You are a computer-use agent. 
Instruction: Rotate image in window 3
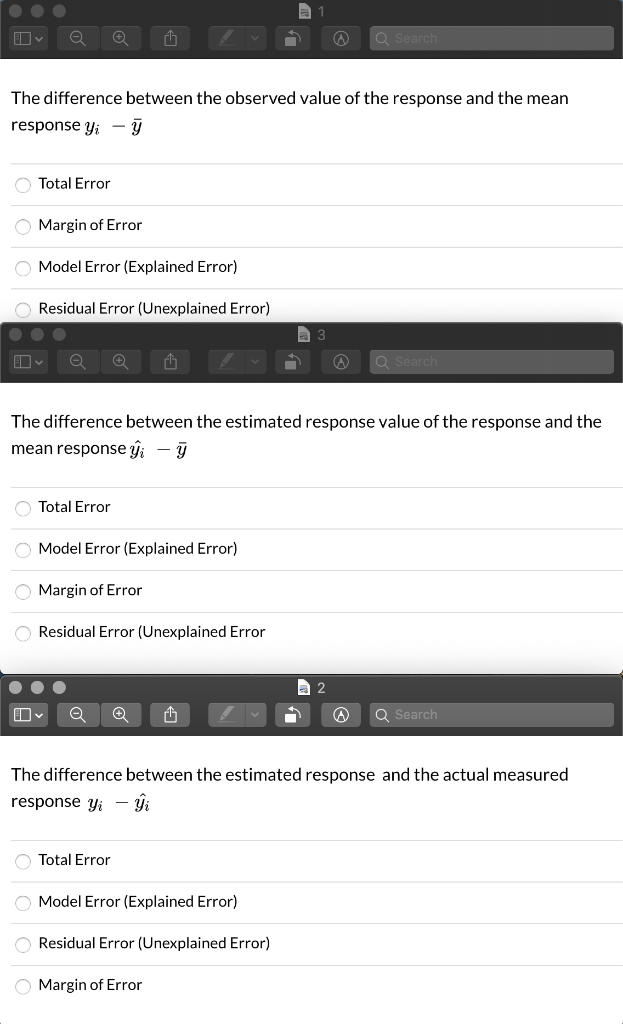click(293, 362)
